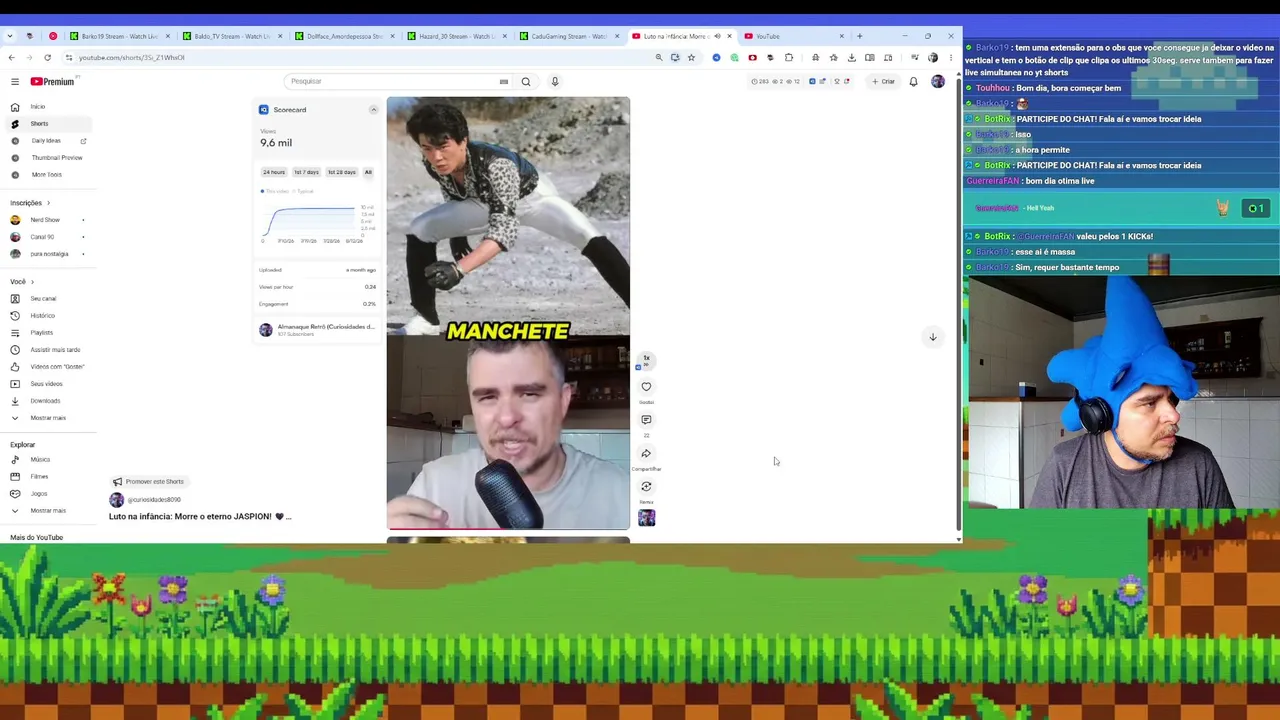Click the YouTube Premium logo

(52, 81)
